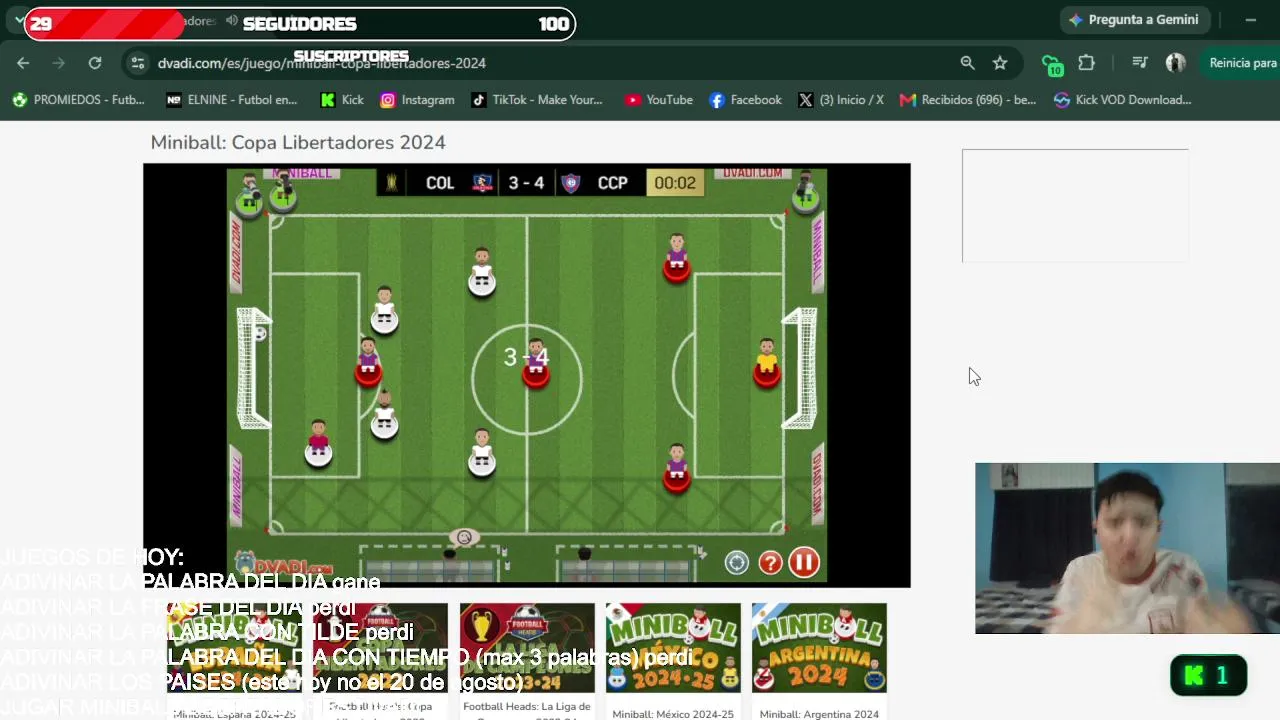Expand the tab search chevron
The width and height of the screenshot is (1280, 720).
click(x=19, y=20)
